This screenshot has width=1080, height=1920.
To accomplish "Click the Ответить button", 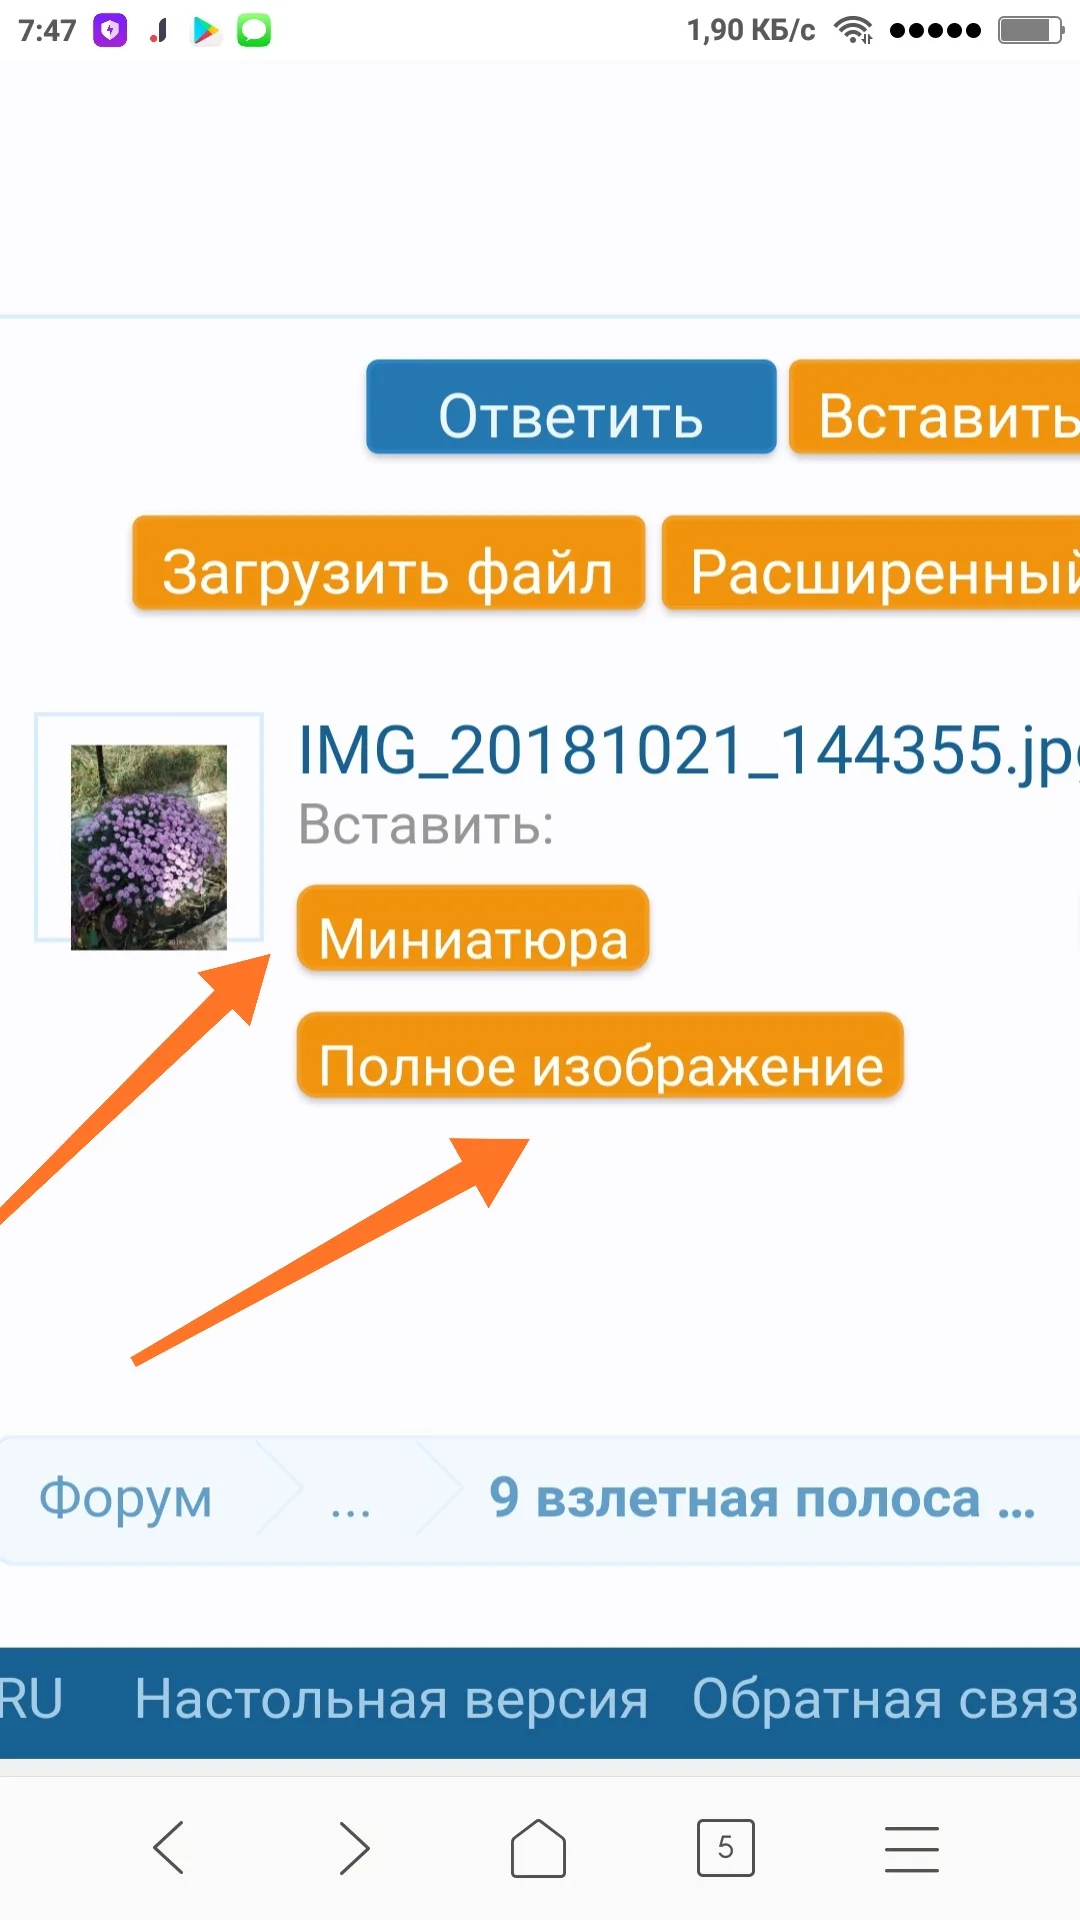I will [571, 407].
